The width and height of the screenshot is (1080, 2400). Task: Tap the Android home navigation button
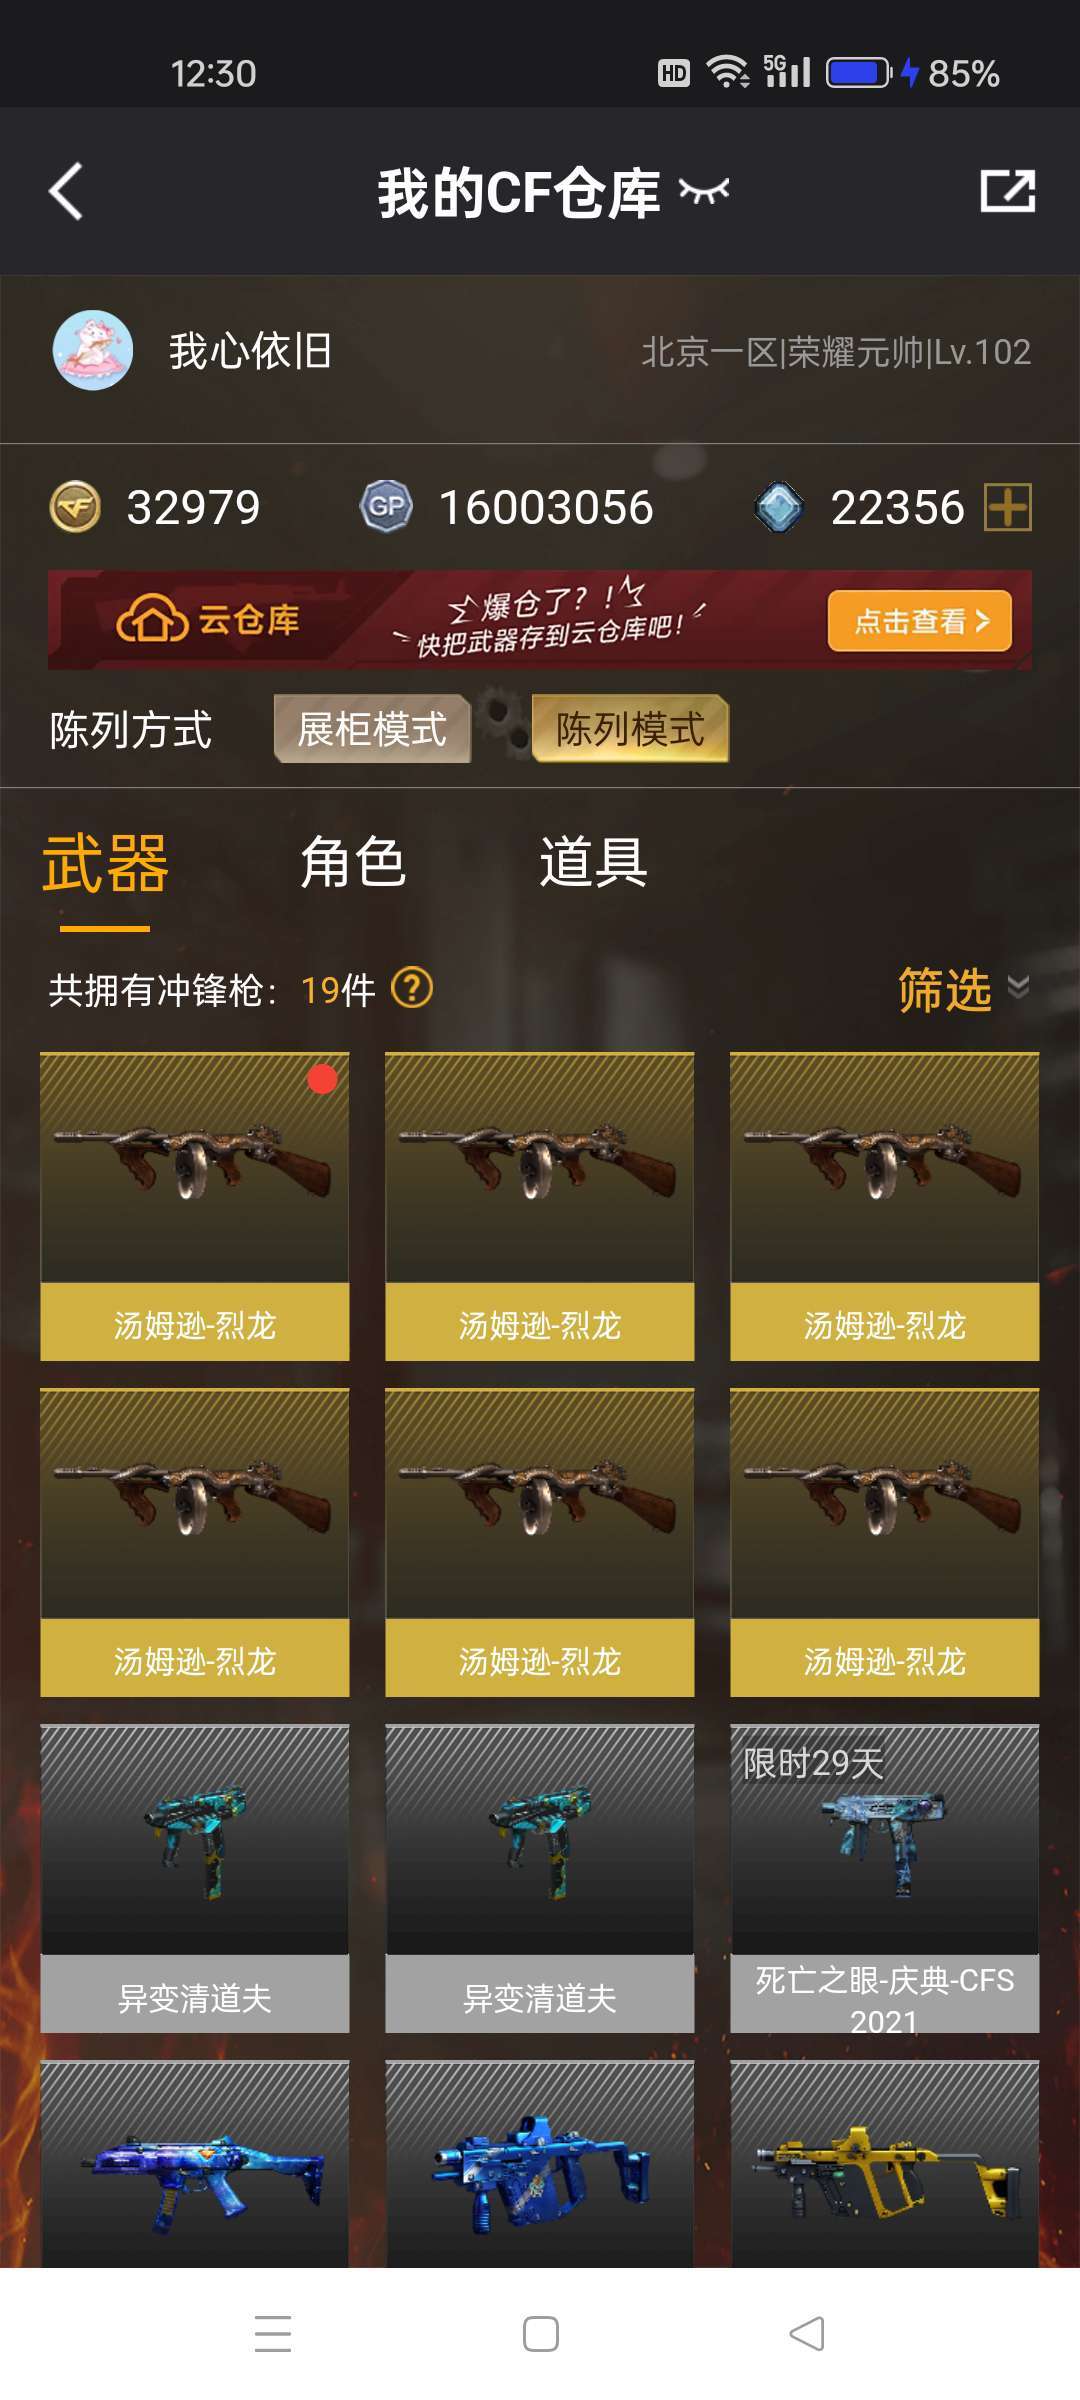tap(541, 2334)
